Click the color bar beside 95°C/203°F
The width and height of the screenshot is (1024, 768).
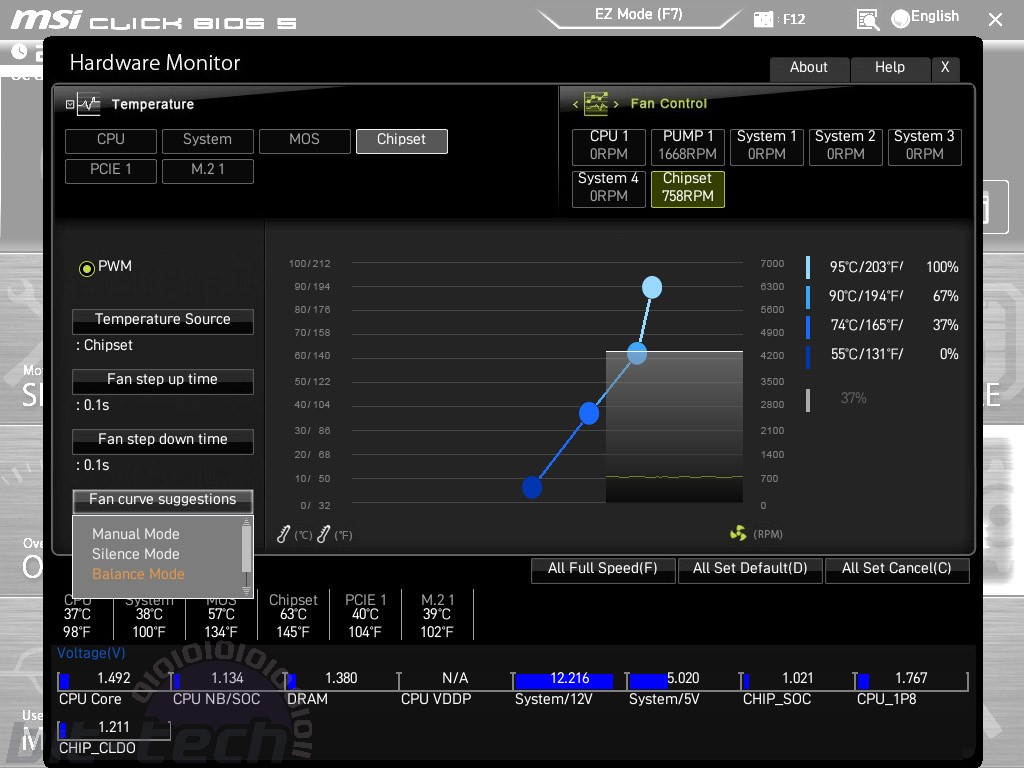pyautogui.click(x=808, y=268)
